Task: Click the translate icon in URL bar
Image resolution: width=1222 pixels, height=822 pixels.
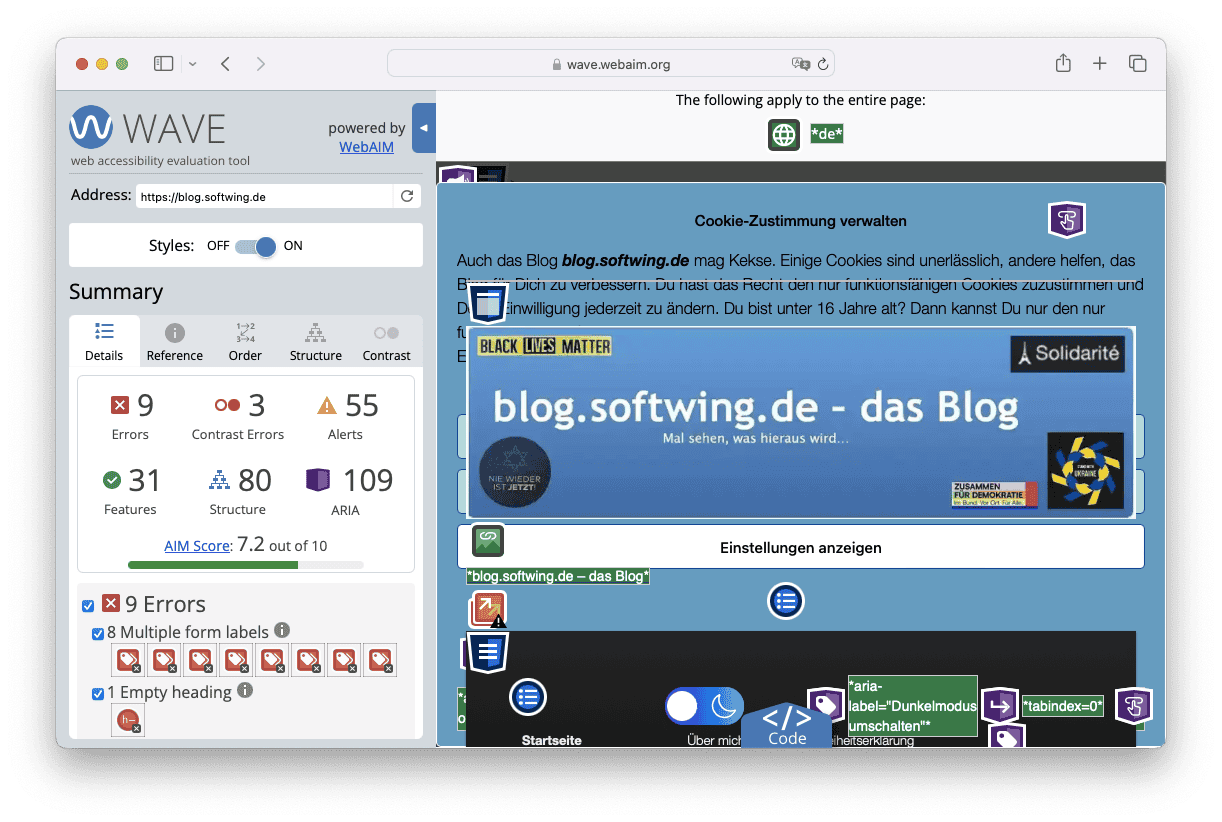Action: click(800, 64)
